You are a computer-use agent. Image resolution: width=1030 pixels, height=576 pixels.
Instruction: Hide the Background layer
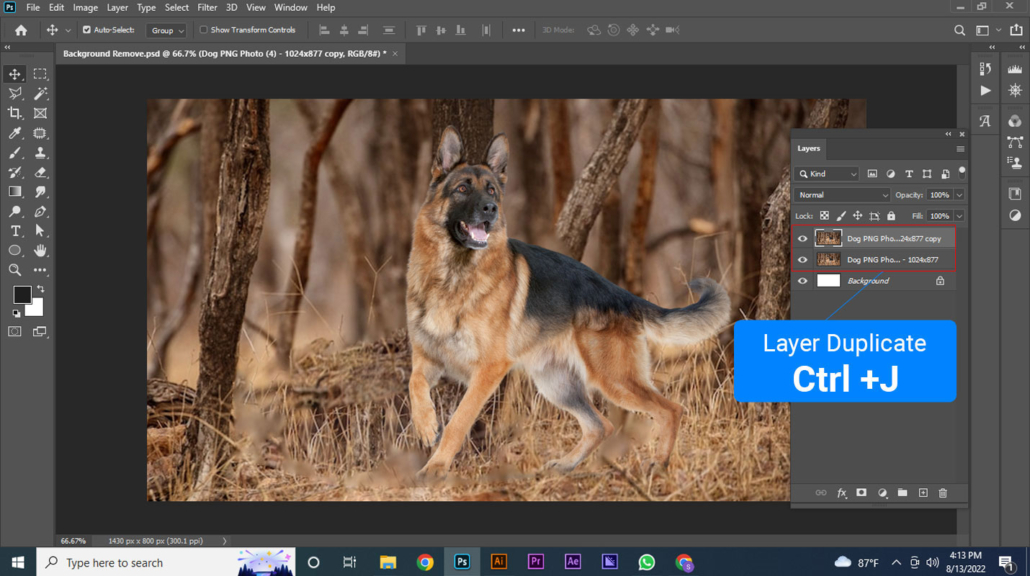pos(802,281)
